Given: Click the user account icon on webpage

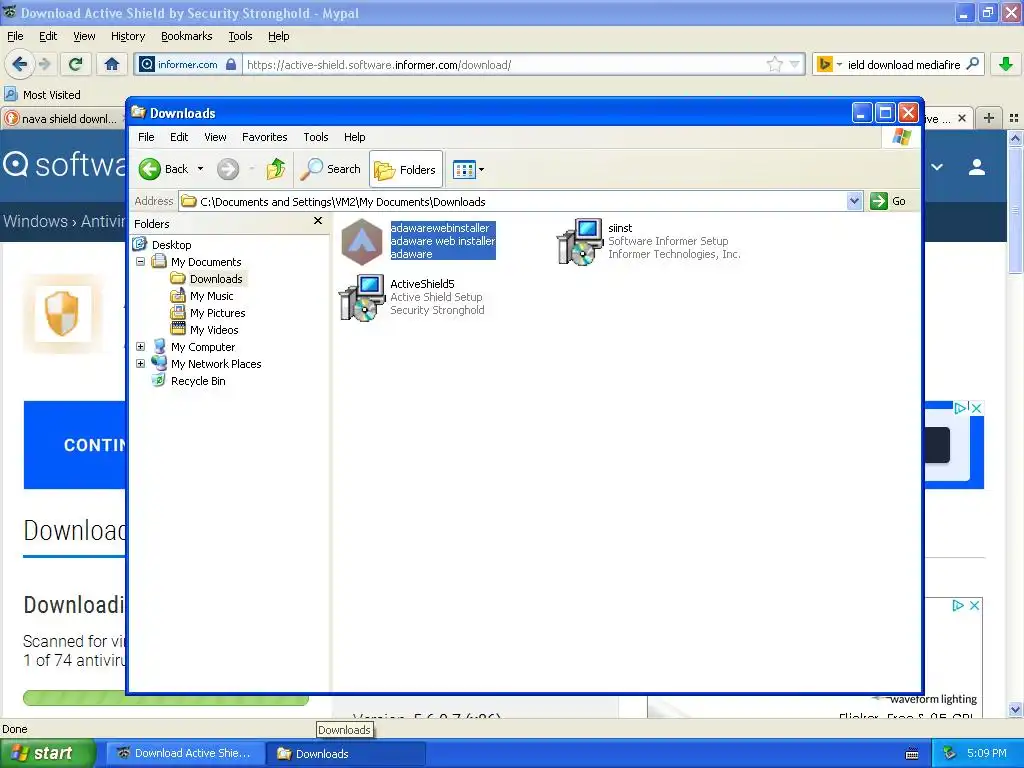Looking at the screenshot, I should (977, 167).
